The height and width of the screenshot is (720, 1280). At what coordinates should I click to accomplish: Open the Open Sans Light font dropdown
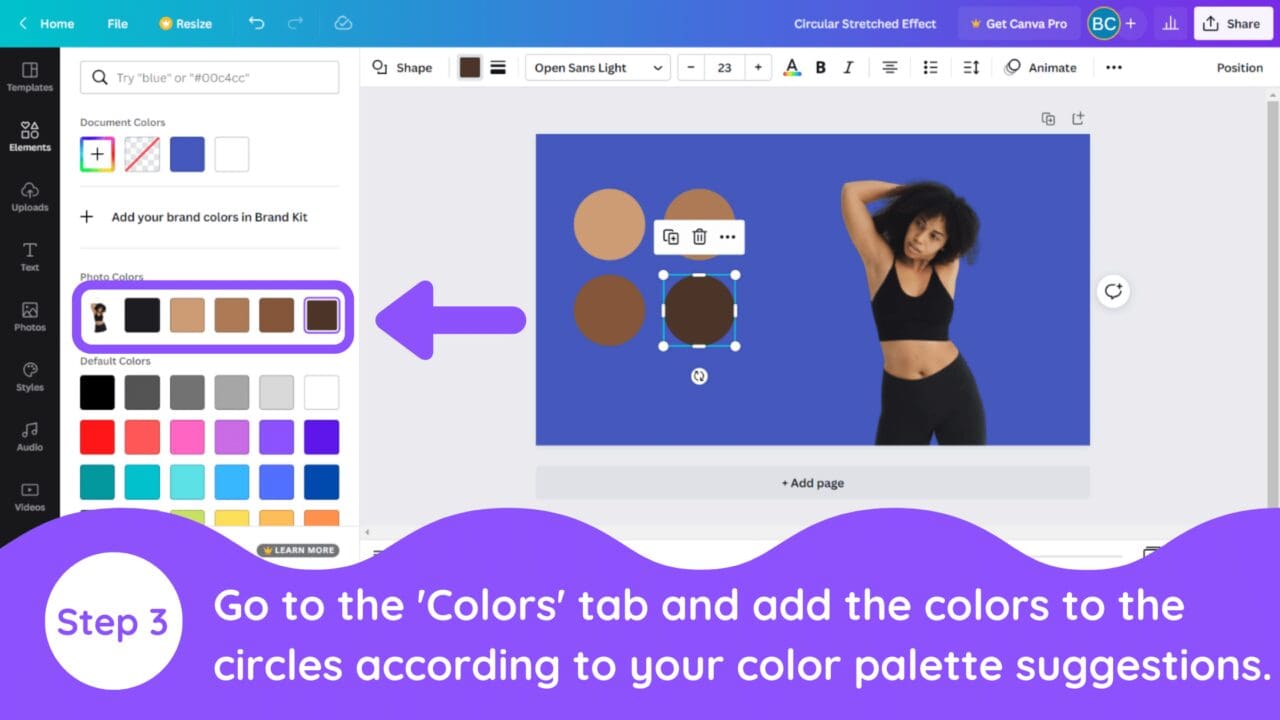[x=597, y=67]
